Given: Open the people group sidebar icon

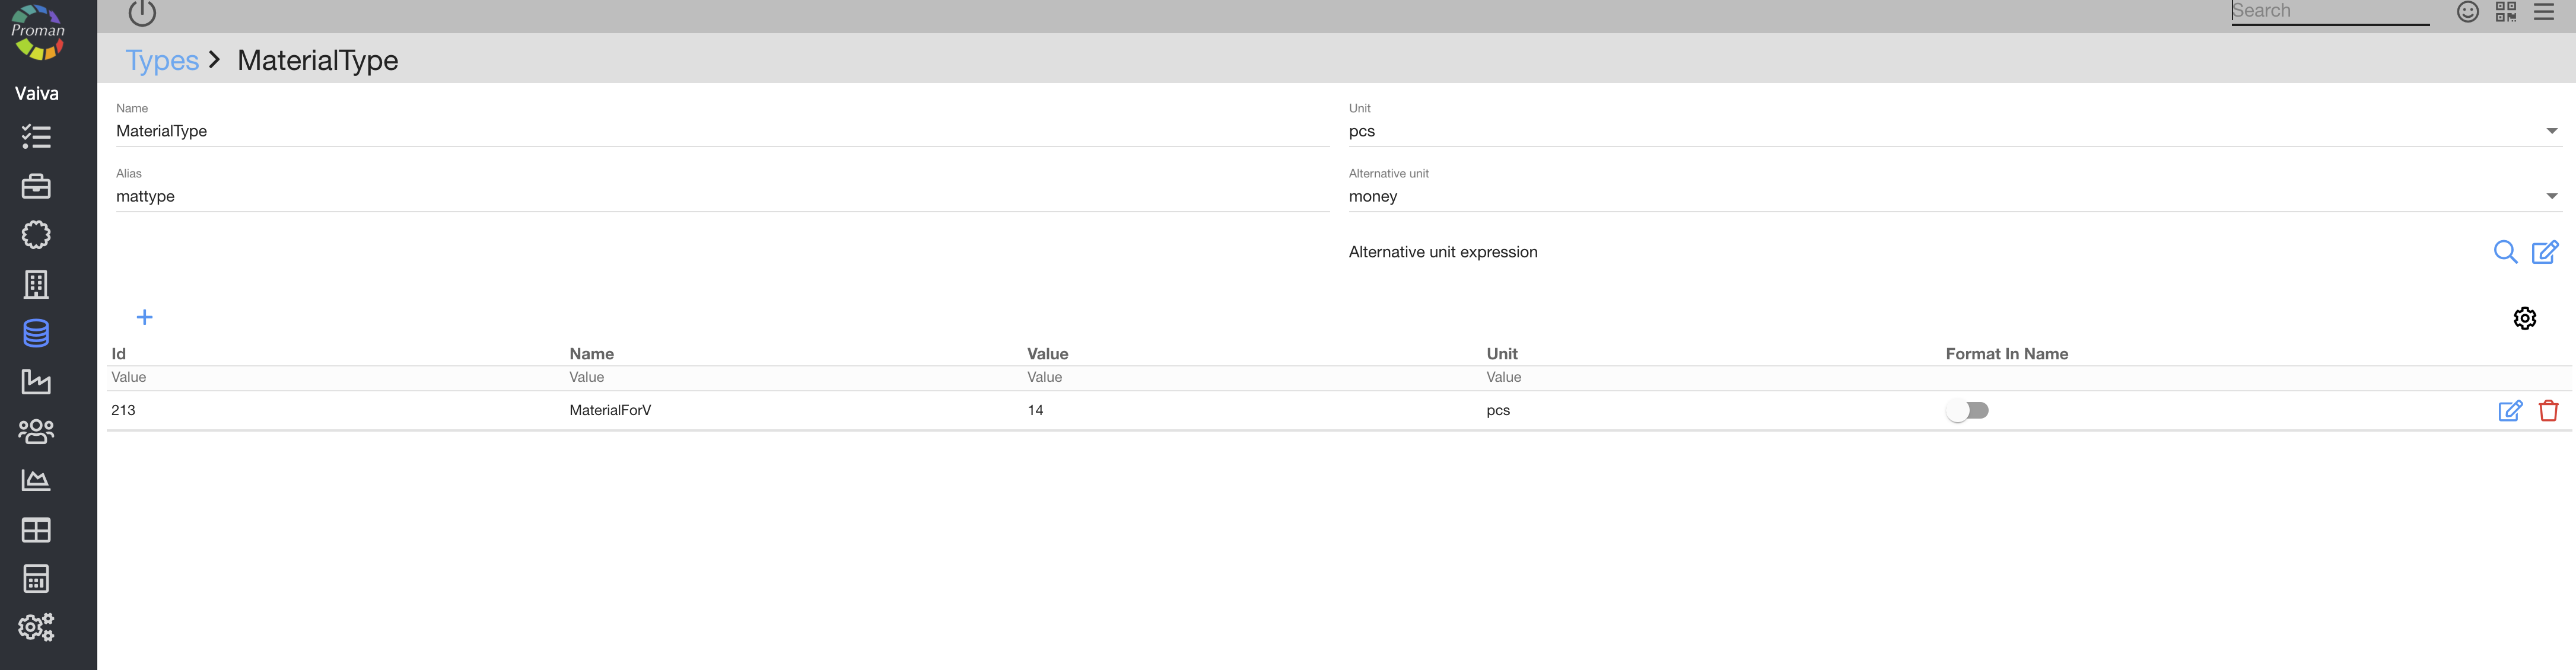Looking at the screenshot, I should [36, 431].
